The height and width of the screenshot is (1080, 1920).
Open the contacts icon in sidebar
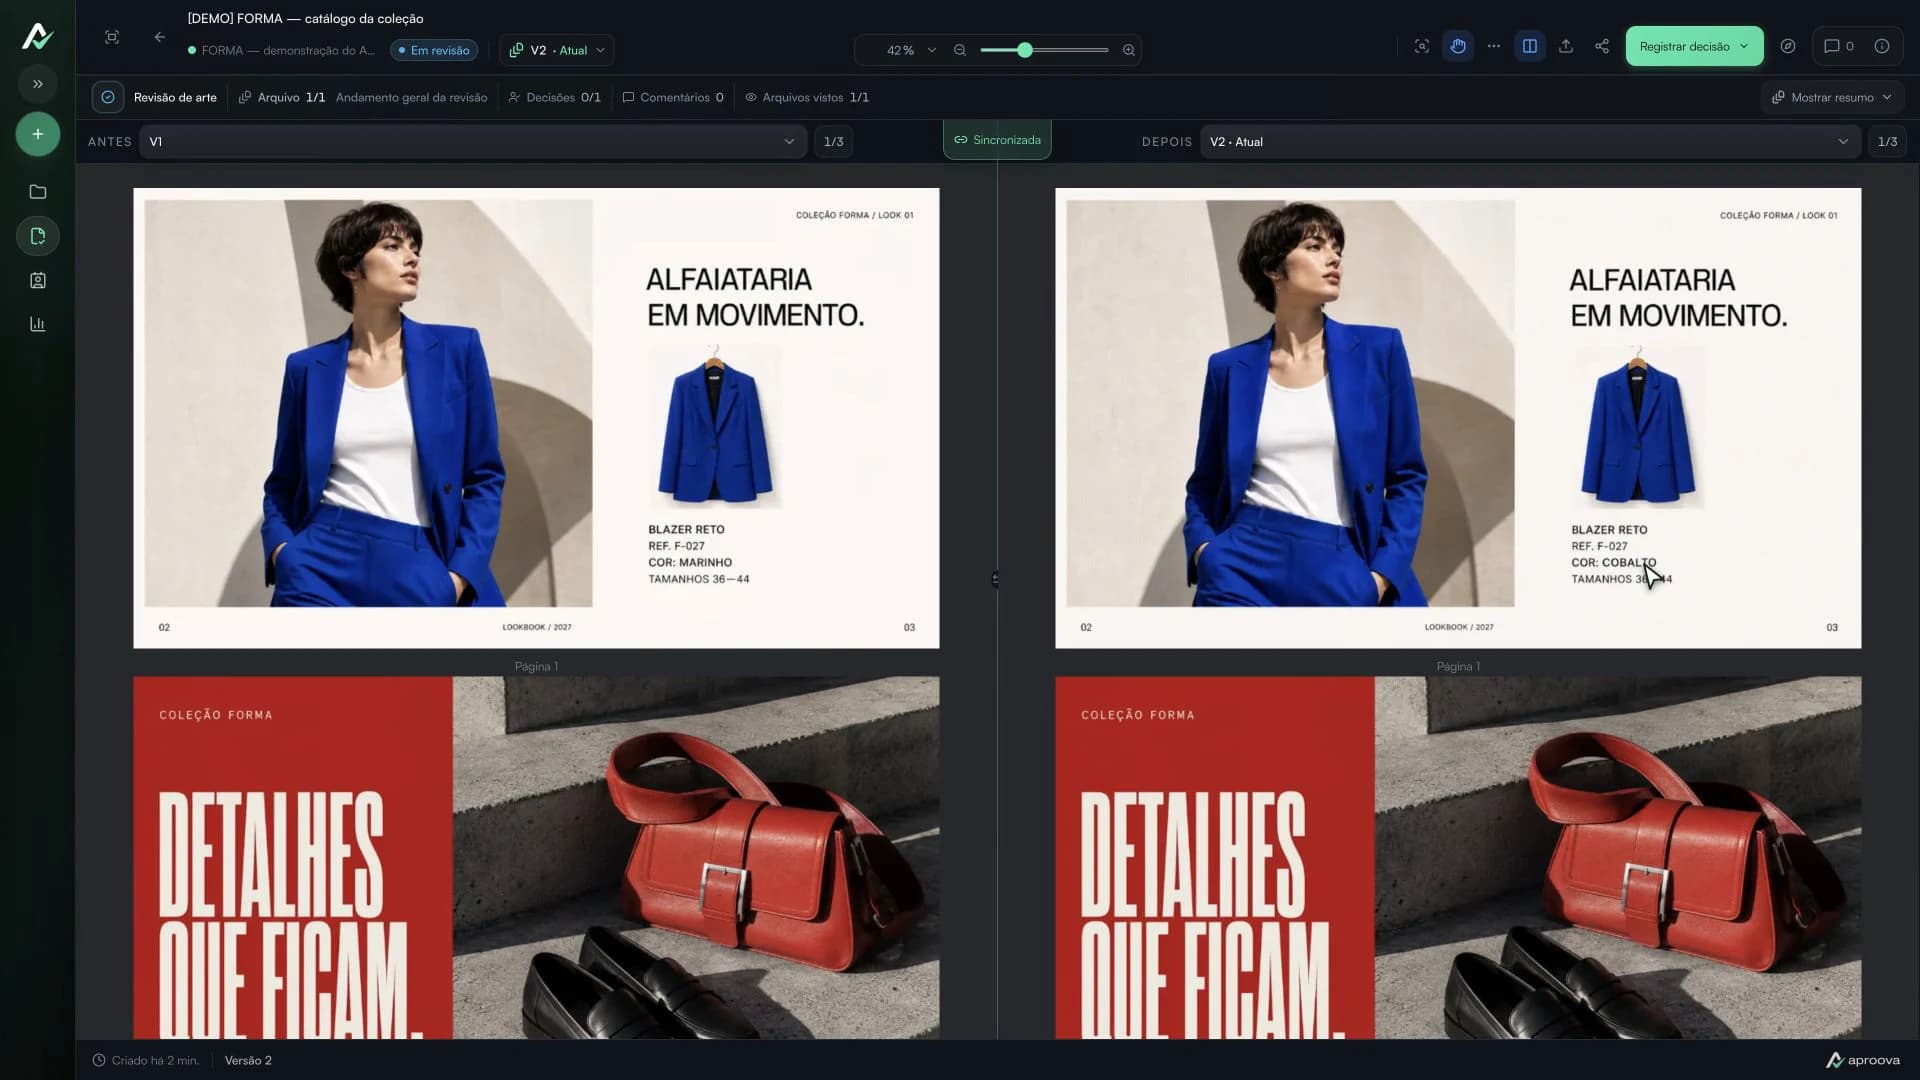click(38, 281)
